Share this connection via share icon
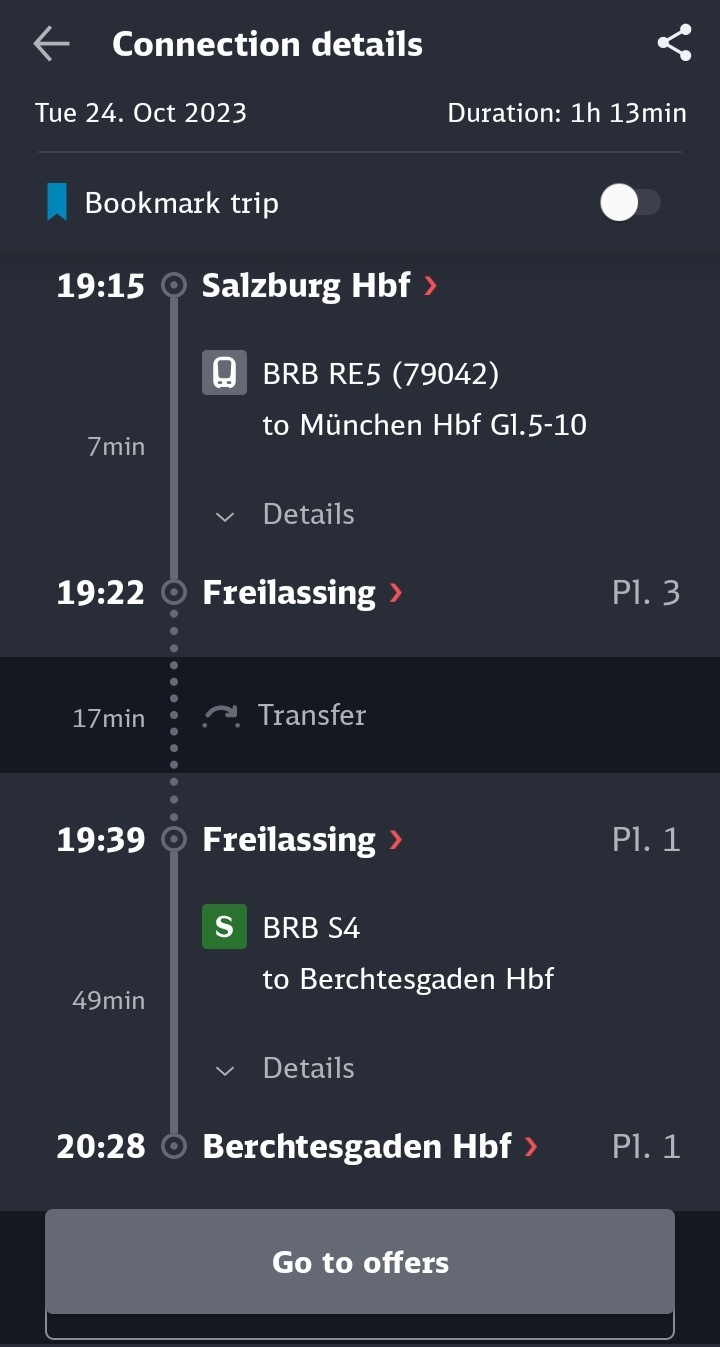 click(x=674, y=44)
